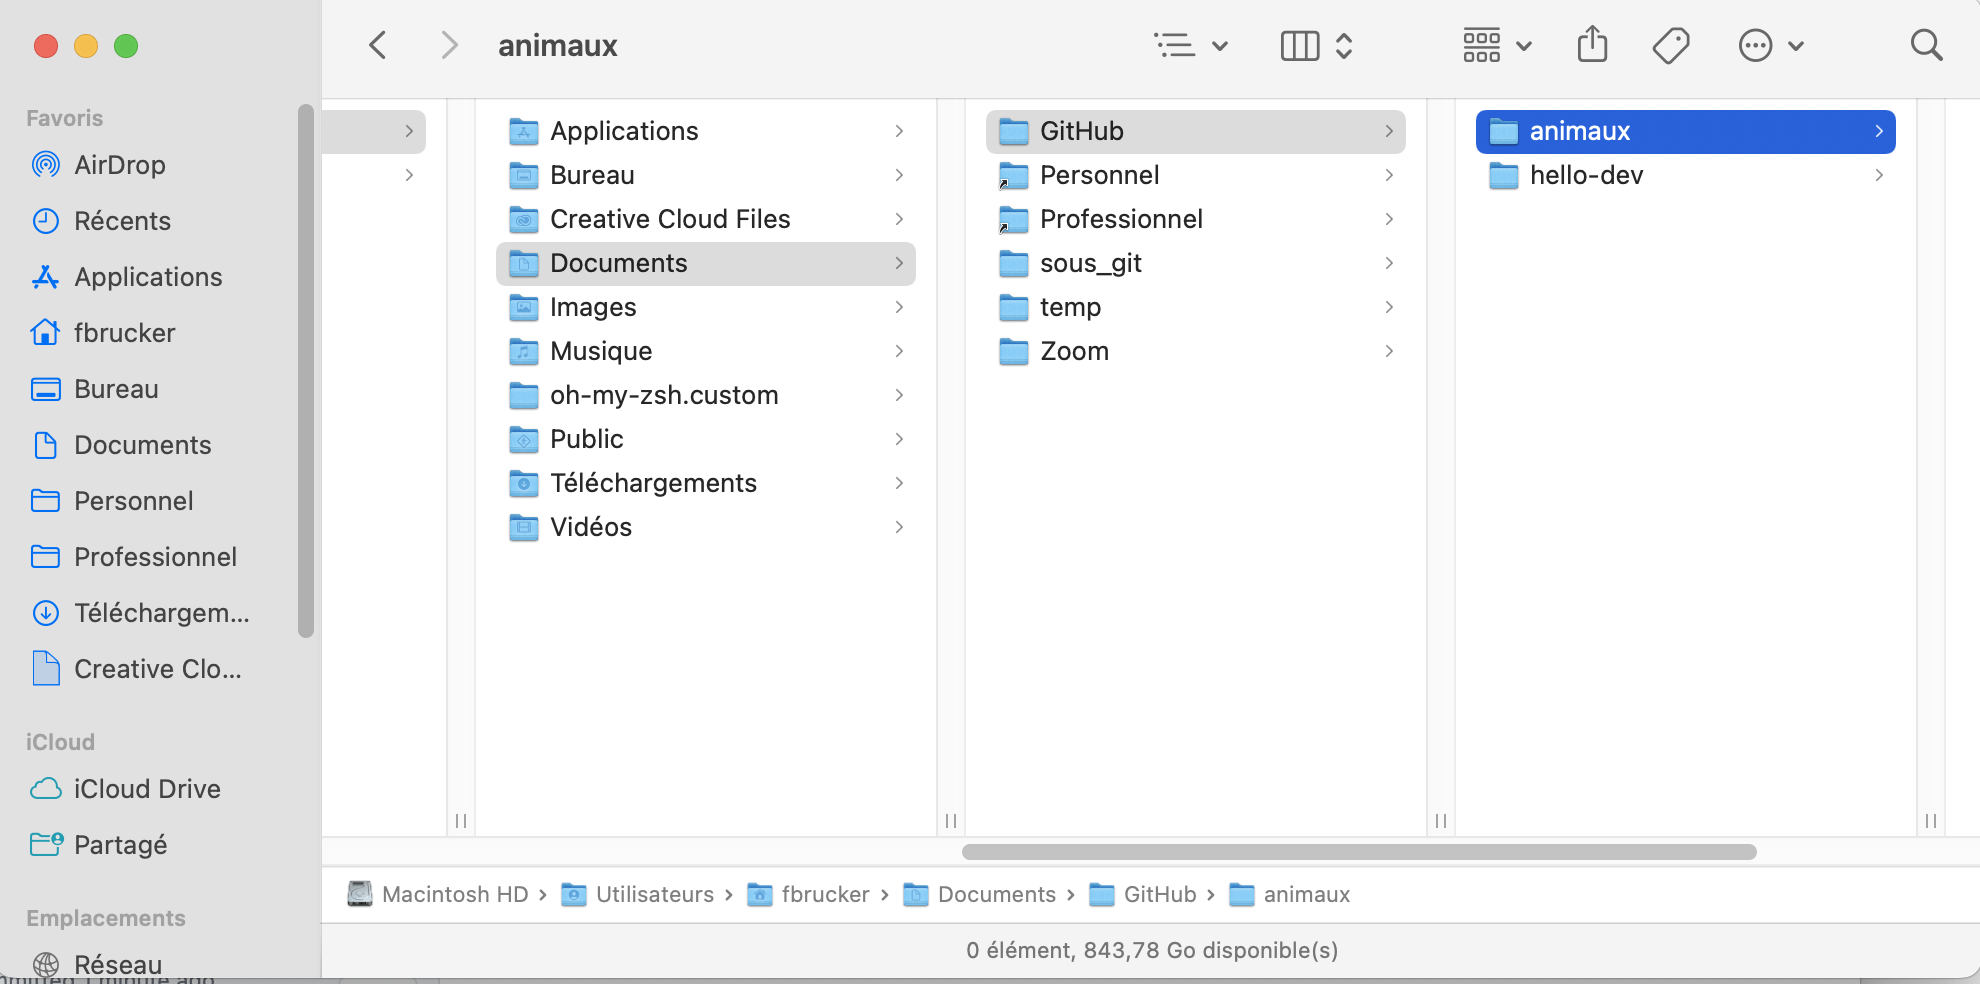Open AirDrop in the sidebar

tap(119, 165)
